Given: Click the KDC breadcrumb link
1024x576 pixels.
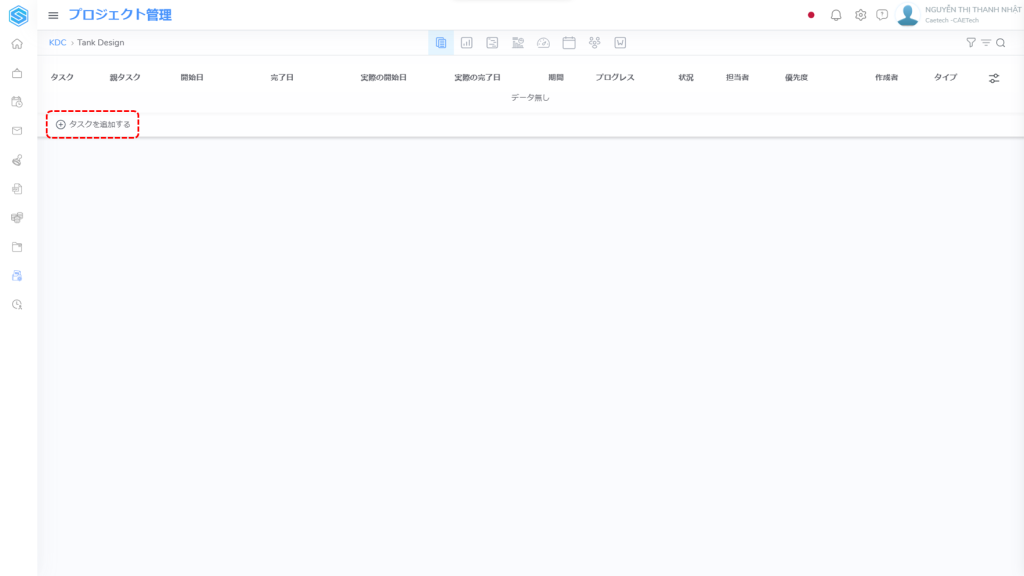Looking at the screenshot, I should pyautogui.click(x=57, y=43).
